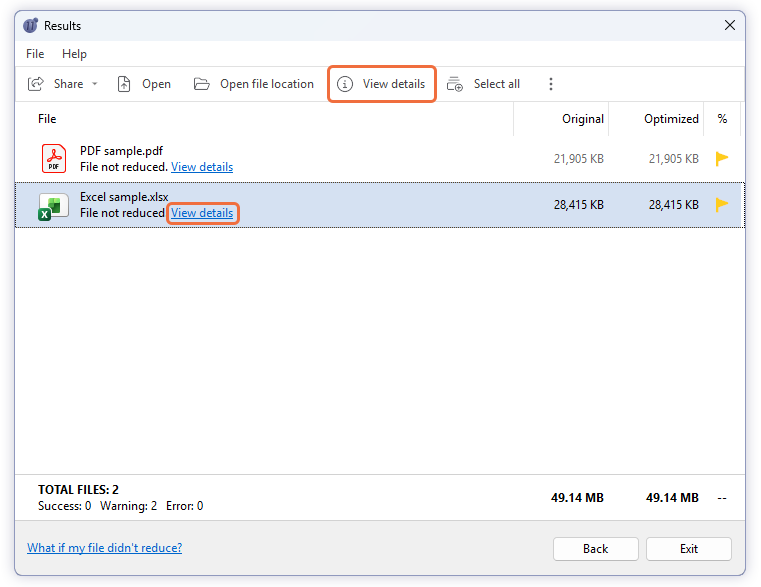761x587 pixels.
Task: Sort by the Original column header
Action: (x=582, y=119)
